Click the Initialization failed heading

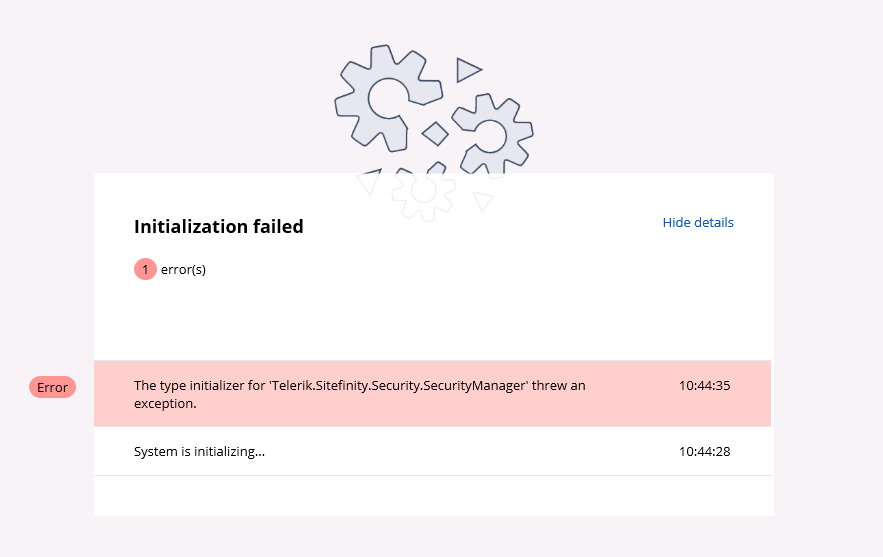point(218,226)
